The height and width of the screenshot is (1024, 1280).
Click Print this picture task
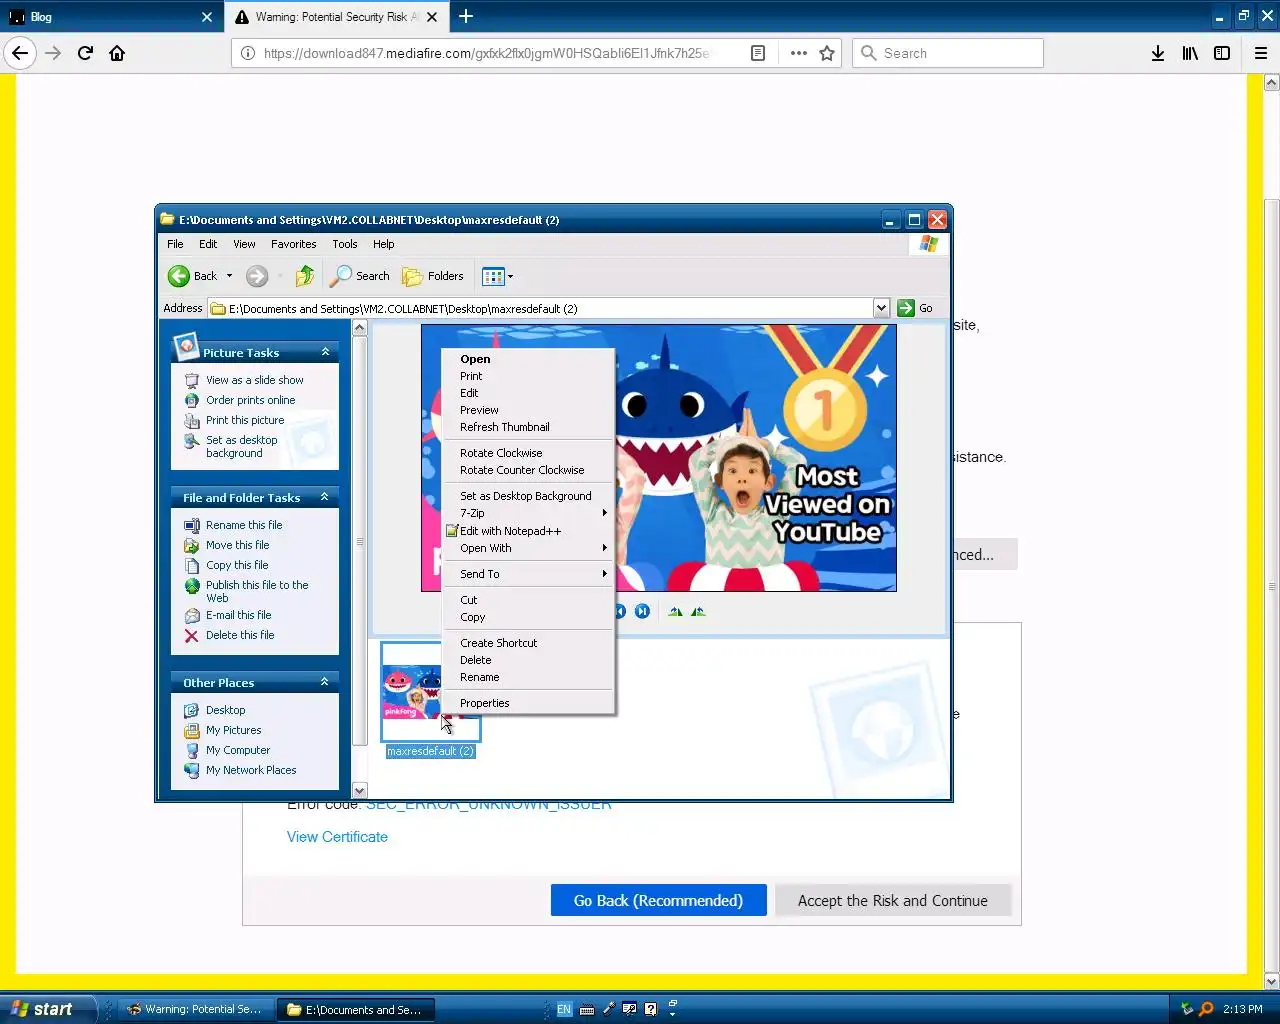245,420
